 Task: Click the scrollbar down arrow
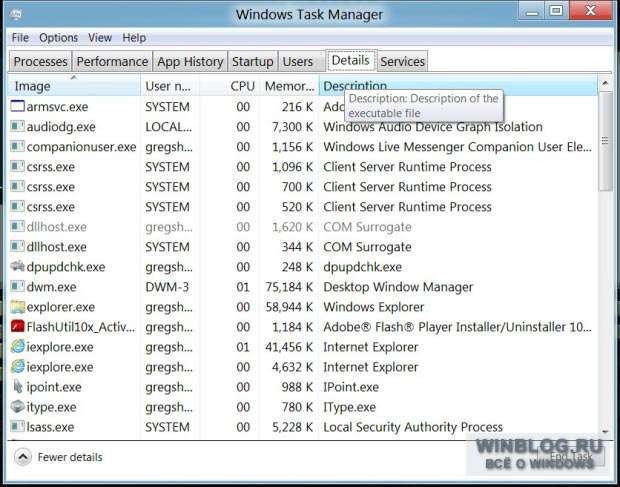click(x=605, y=432)
